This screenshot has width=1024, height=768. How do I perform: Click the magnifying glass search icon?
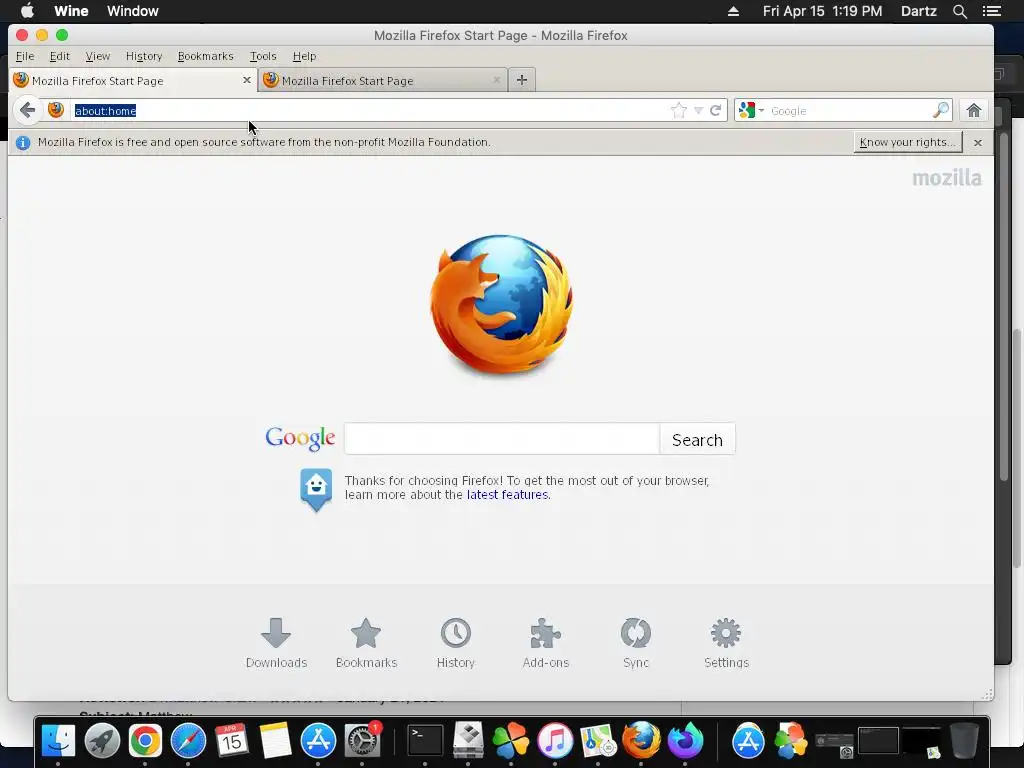pos(940,110)
